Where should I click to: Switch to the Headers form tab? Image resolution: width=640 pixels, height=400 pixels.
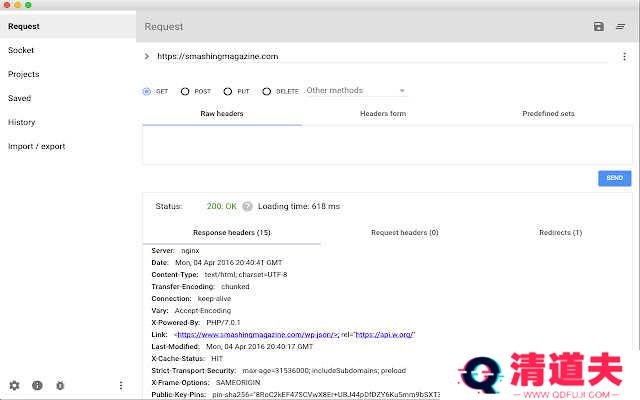coord(383,114)
